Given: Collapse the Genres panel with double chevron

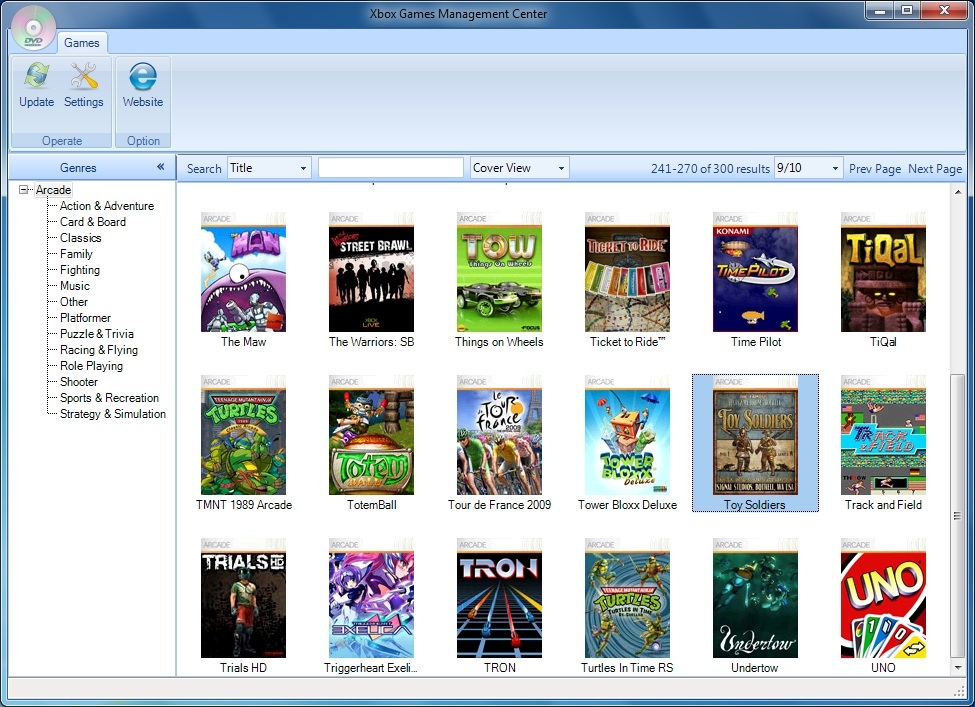Looking at the screenshot, I should (160, 167).
